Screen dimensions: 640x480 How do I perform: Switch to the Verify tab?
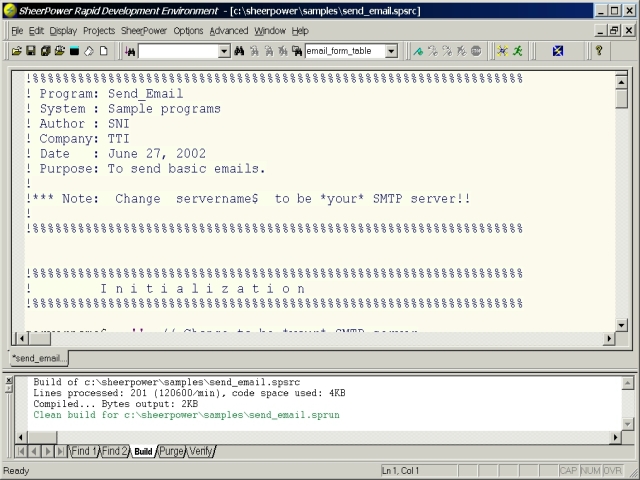[x=201, y=451]
